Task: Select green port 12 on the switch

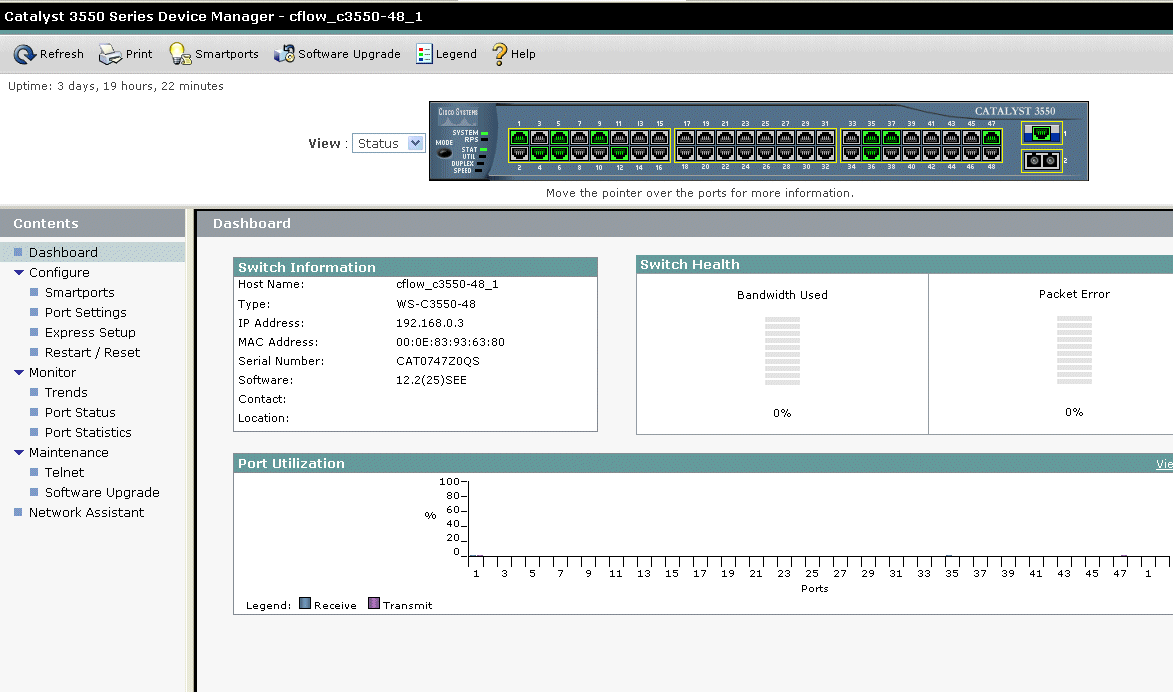Action: pos(619,153)
